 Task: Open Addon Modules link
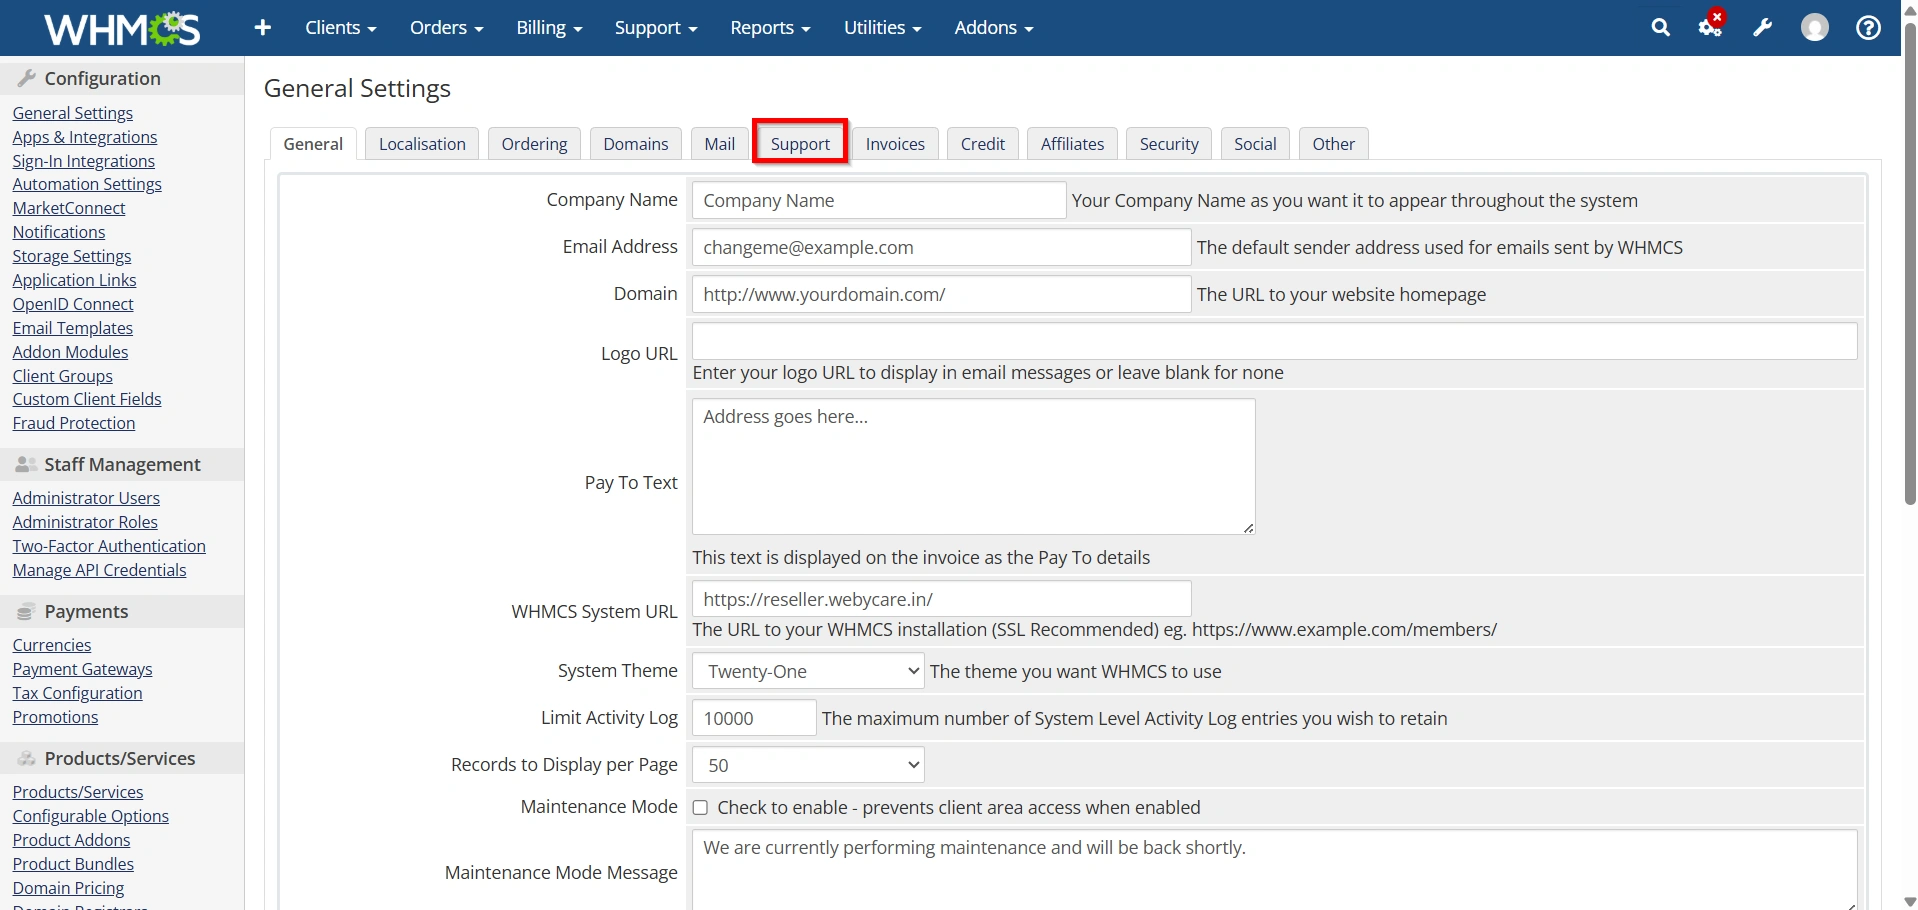(70, 352)
